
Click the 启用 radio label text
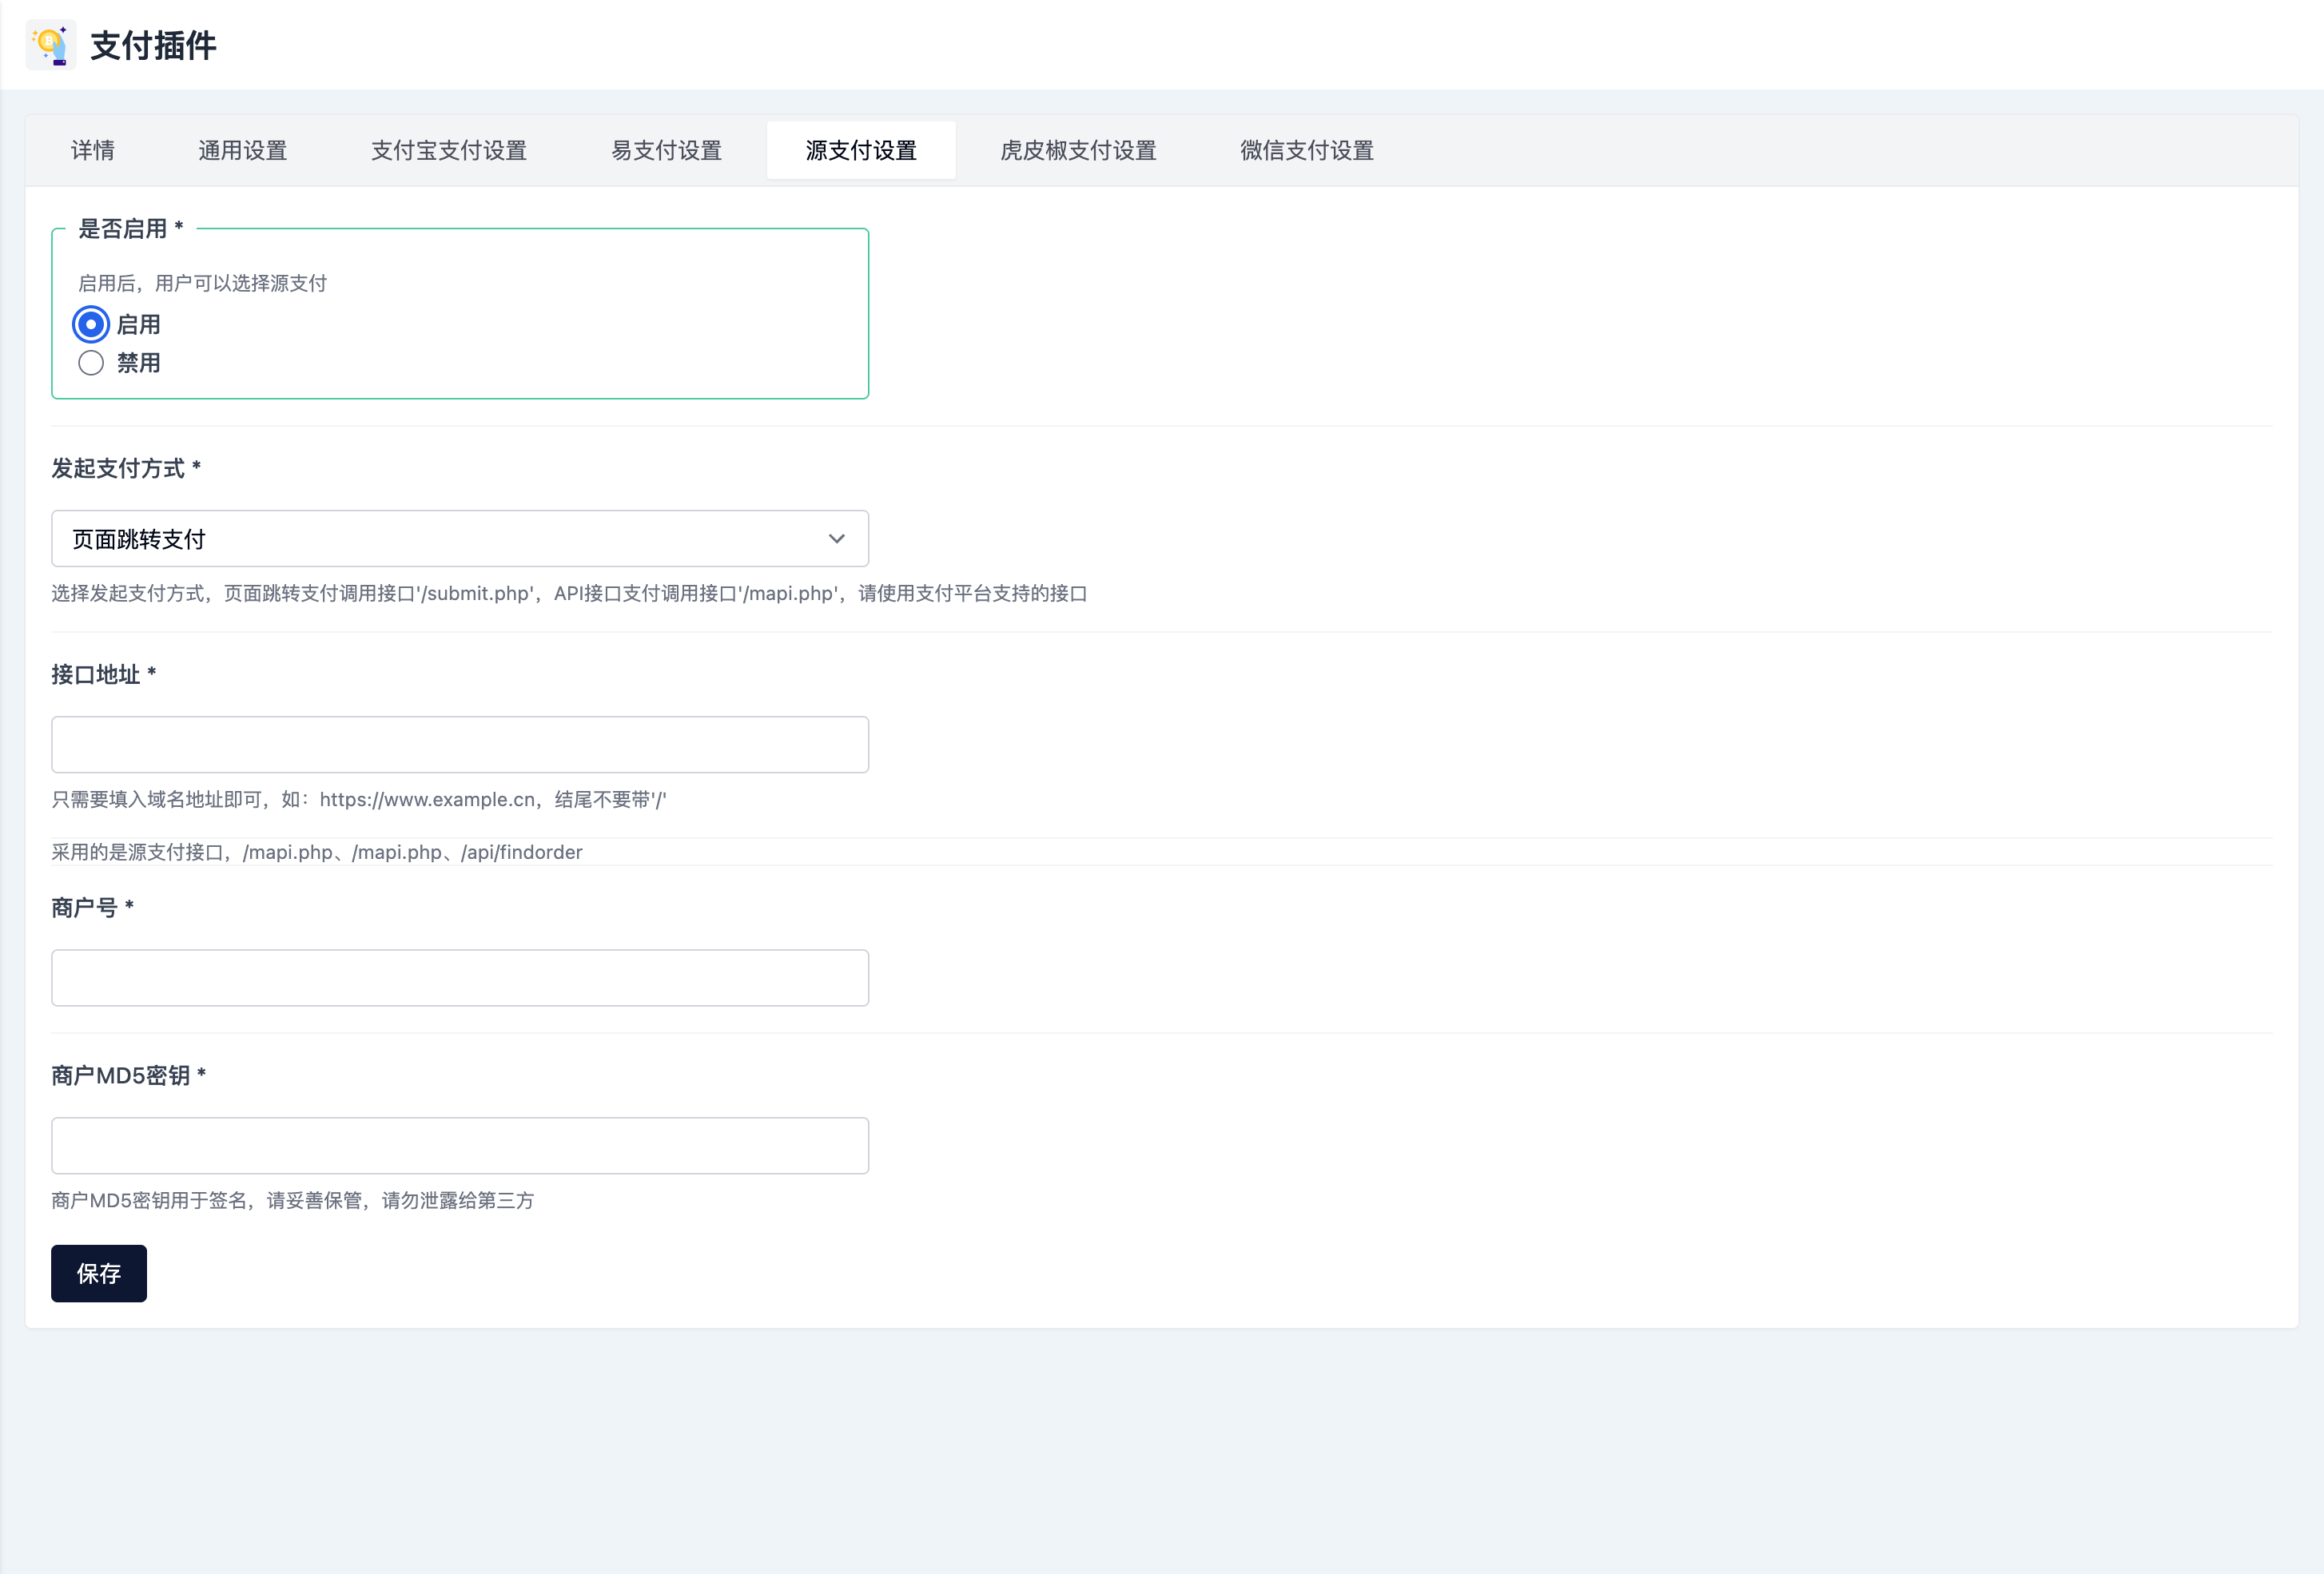pos(138,325)
